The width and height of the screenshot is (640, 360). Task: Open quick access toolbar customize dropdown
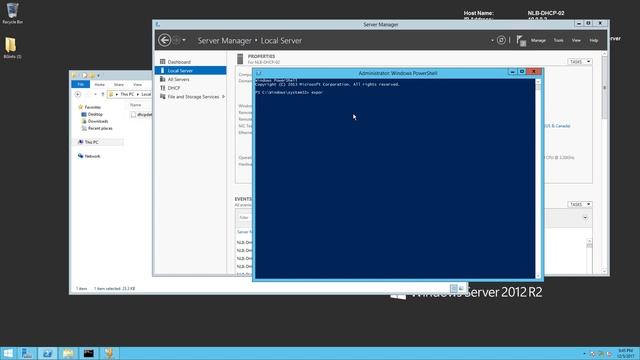(98, 76)
